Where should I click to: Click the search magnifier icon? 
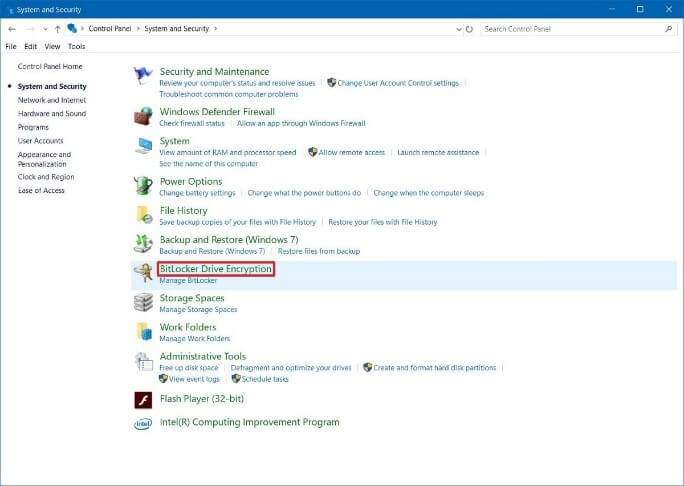pyautogui.click(x=669, y=29)
